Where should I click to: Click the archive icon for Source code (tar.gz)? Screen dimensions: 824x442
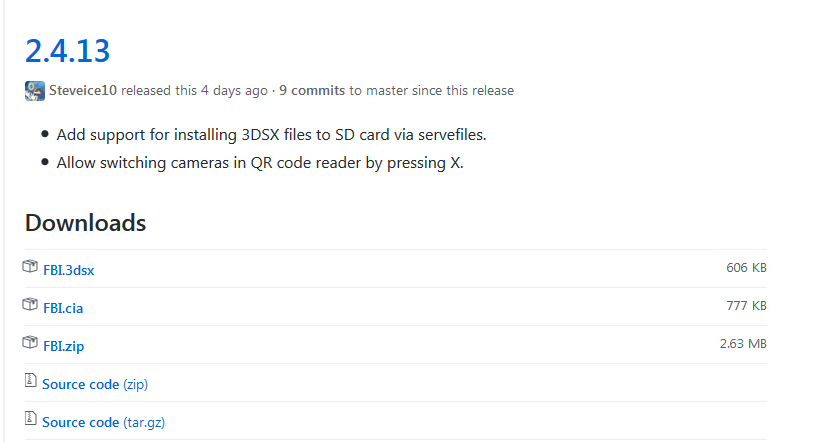(30, 418)
